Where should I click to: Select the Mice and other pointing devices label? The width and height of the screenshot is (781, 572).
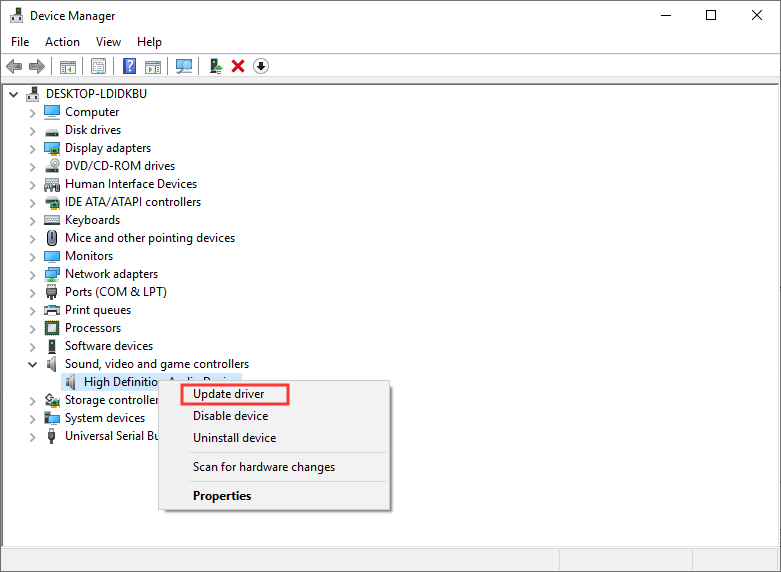click(x=150, y=238)
